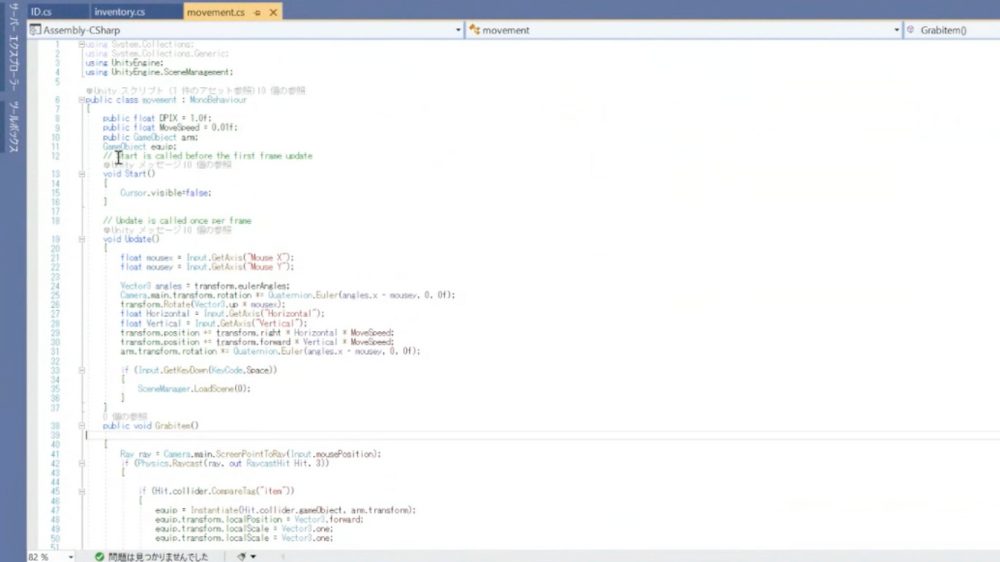Collapse the GetKeyDown Space if block
This screenshot has width=1000, height=562.
pos(82,370)
